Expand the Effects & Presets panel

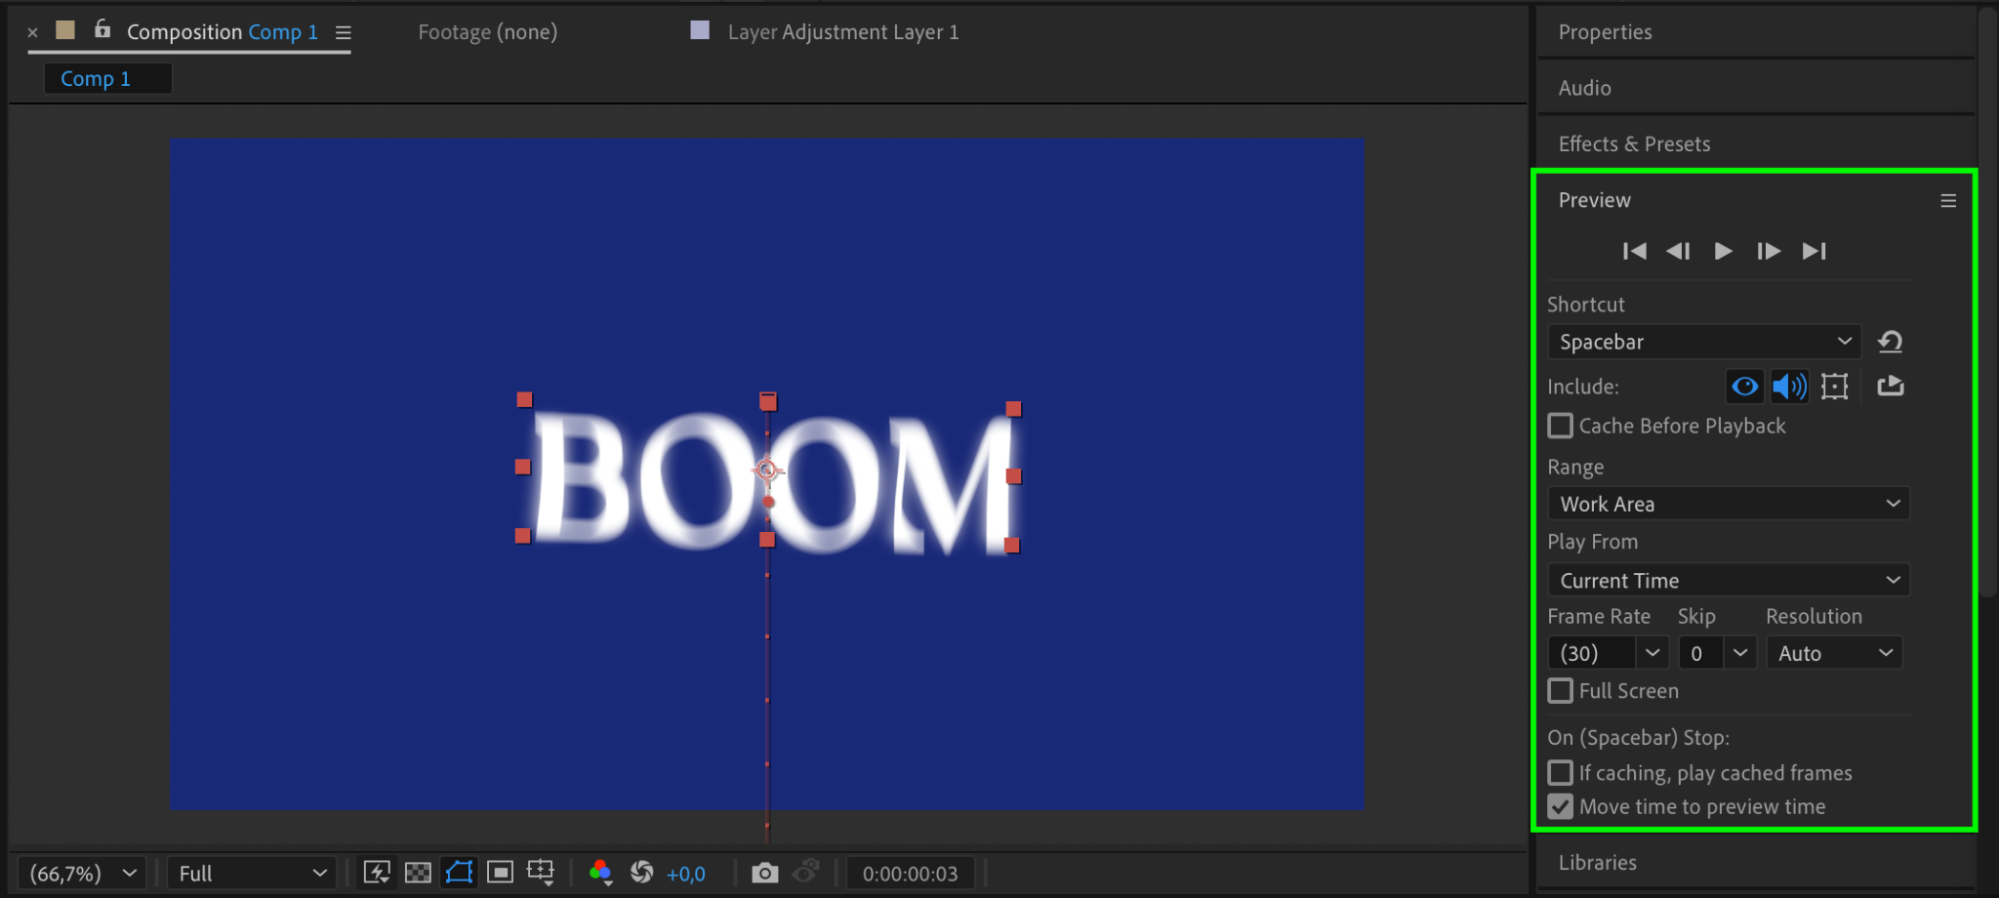click(1634, 144)
